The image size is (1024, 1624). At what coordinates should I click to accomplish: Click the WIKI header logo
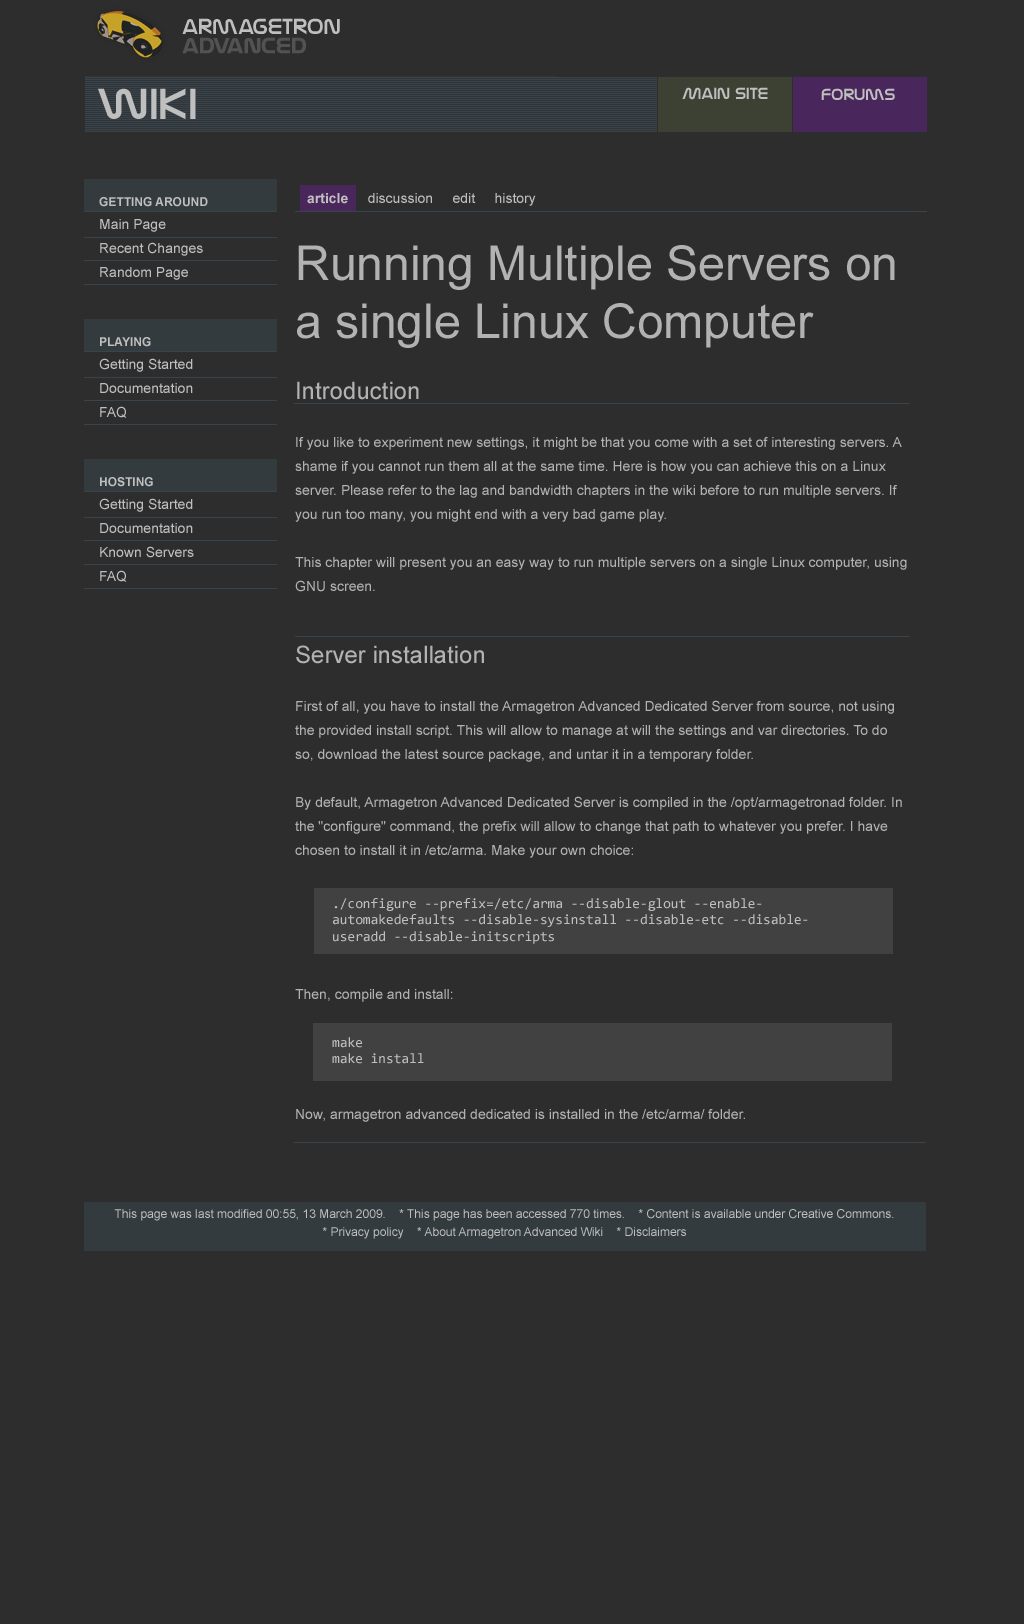pyautogui.click(x=148, y=104)
